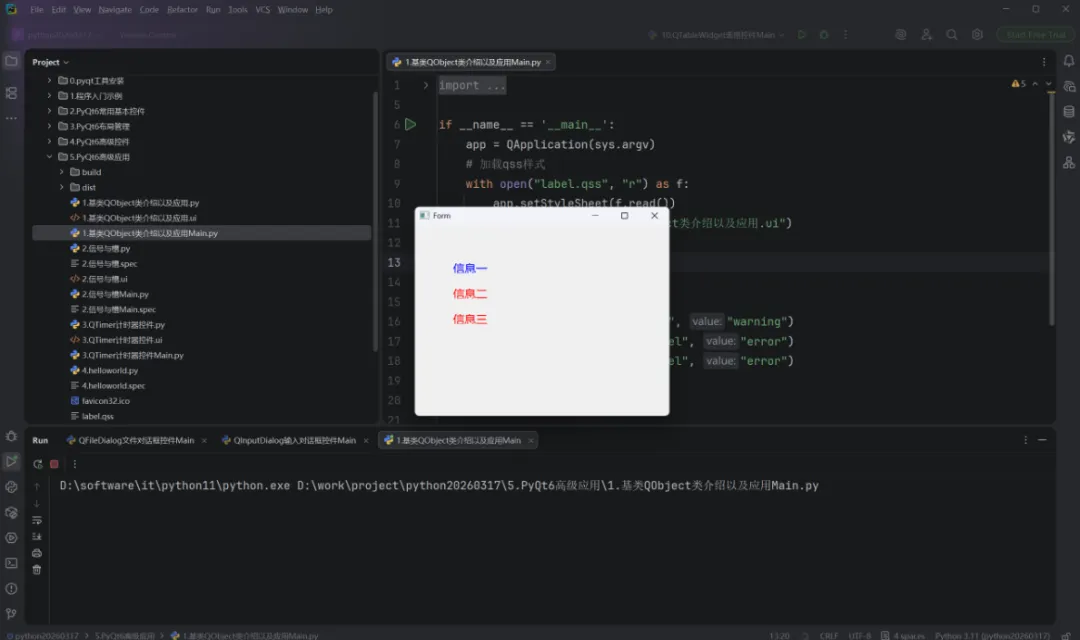Click the 信息一 label in Form window
1080x640 pixels.
(x=470, y=268)
